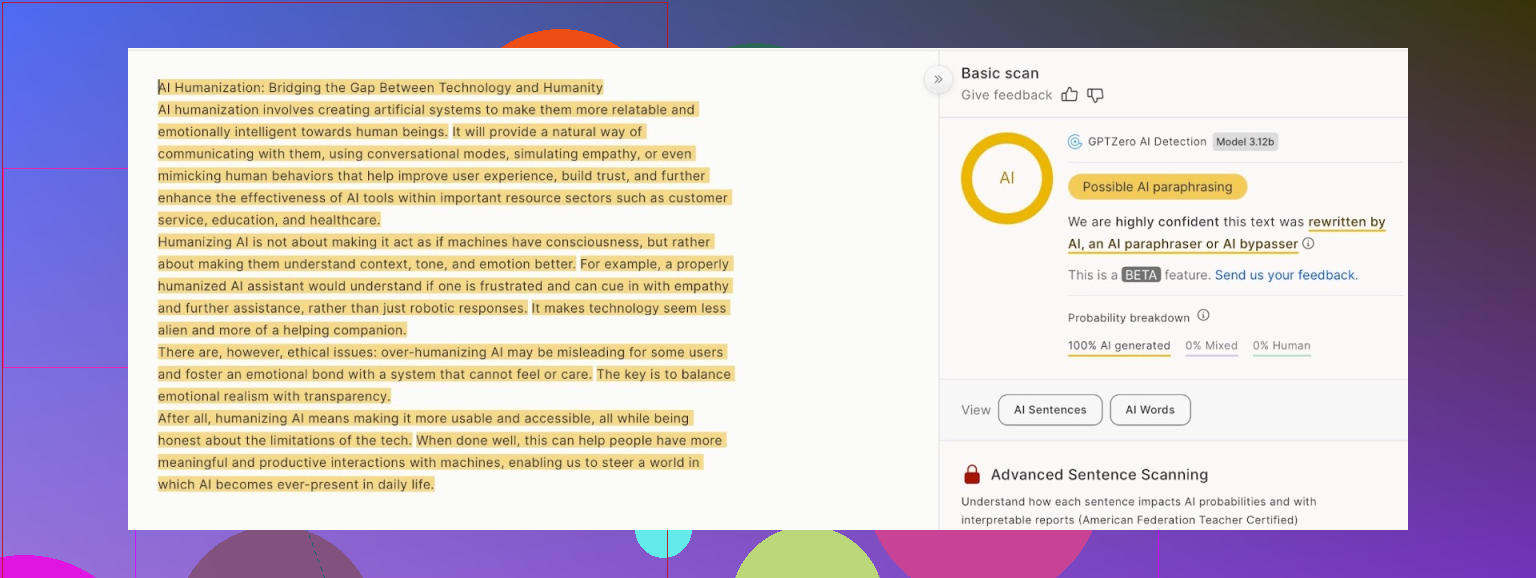
Task: Click the yellow AI donut chart
Action: click(1006, 178)
